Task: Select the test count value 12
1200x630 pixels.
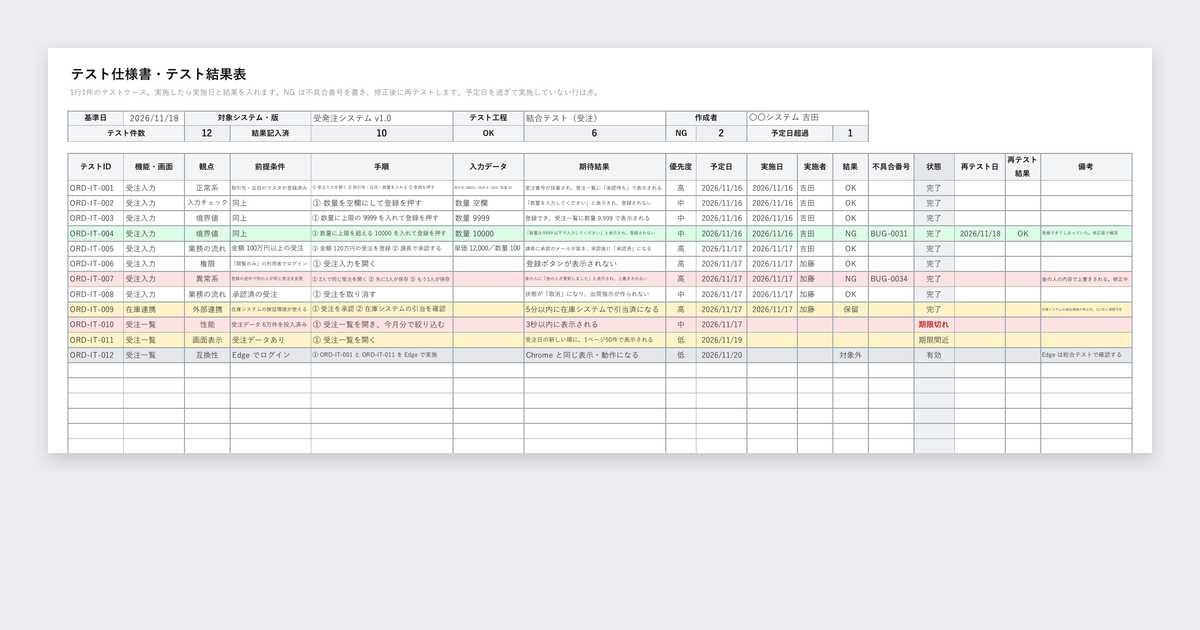Action: pos(207,133)
